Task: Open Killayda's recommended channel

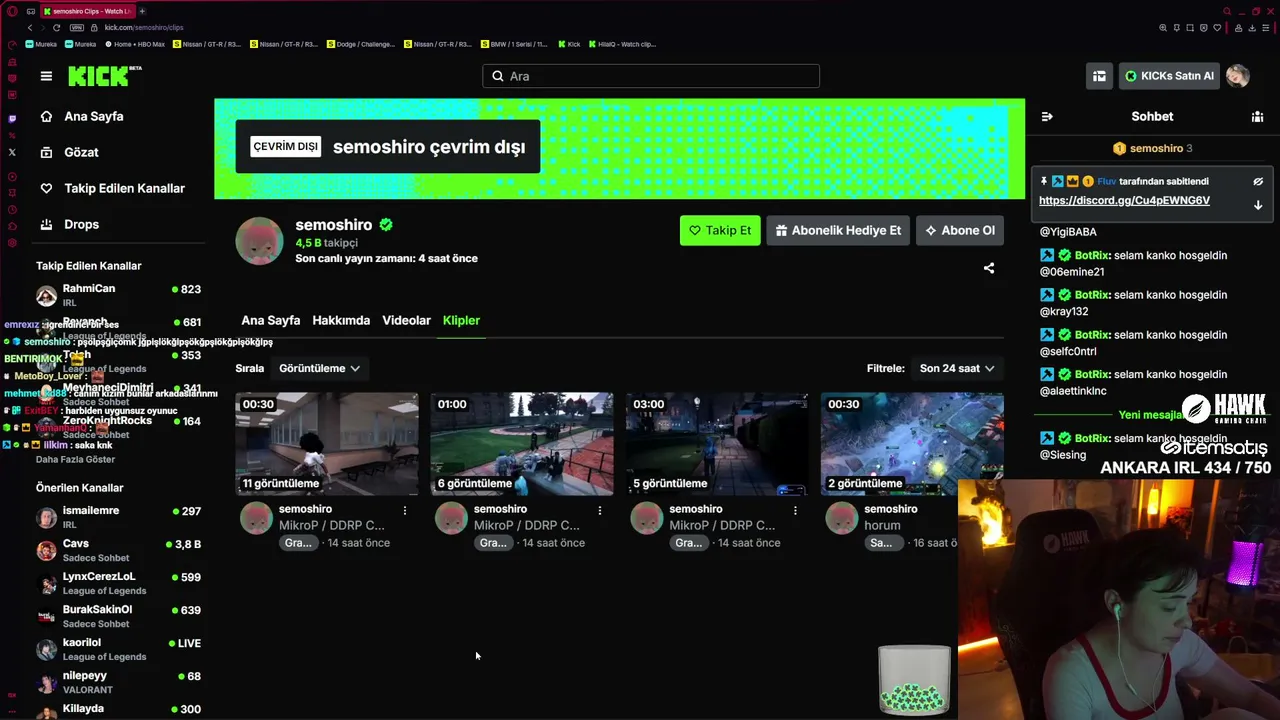Action: 118,710
